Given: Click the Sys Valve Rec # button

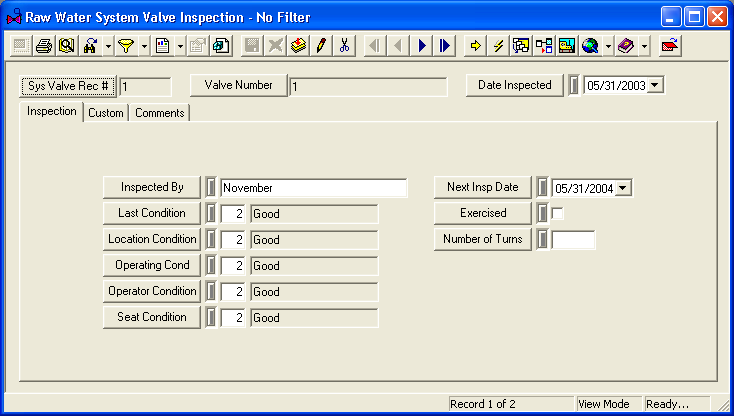Looking at the screenshot, I should 68,86.
